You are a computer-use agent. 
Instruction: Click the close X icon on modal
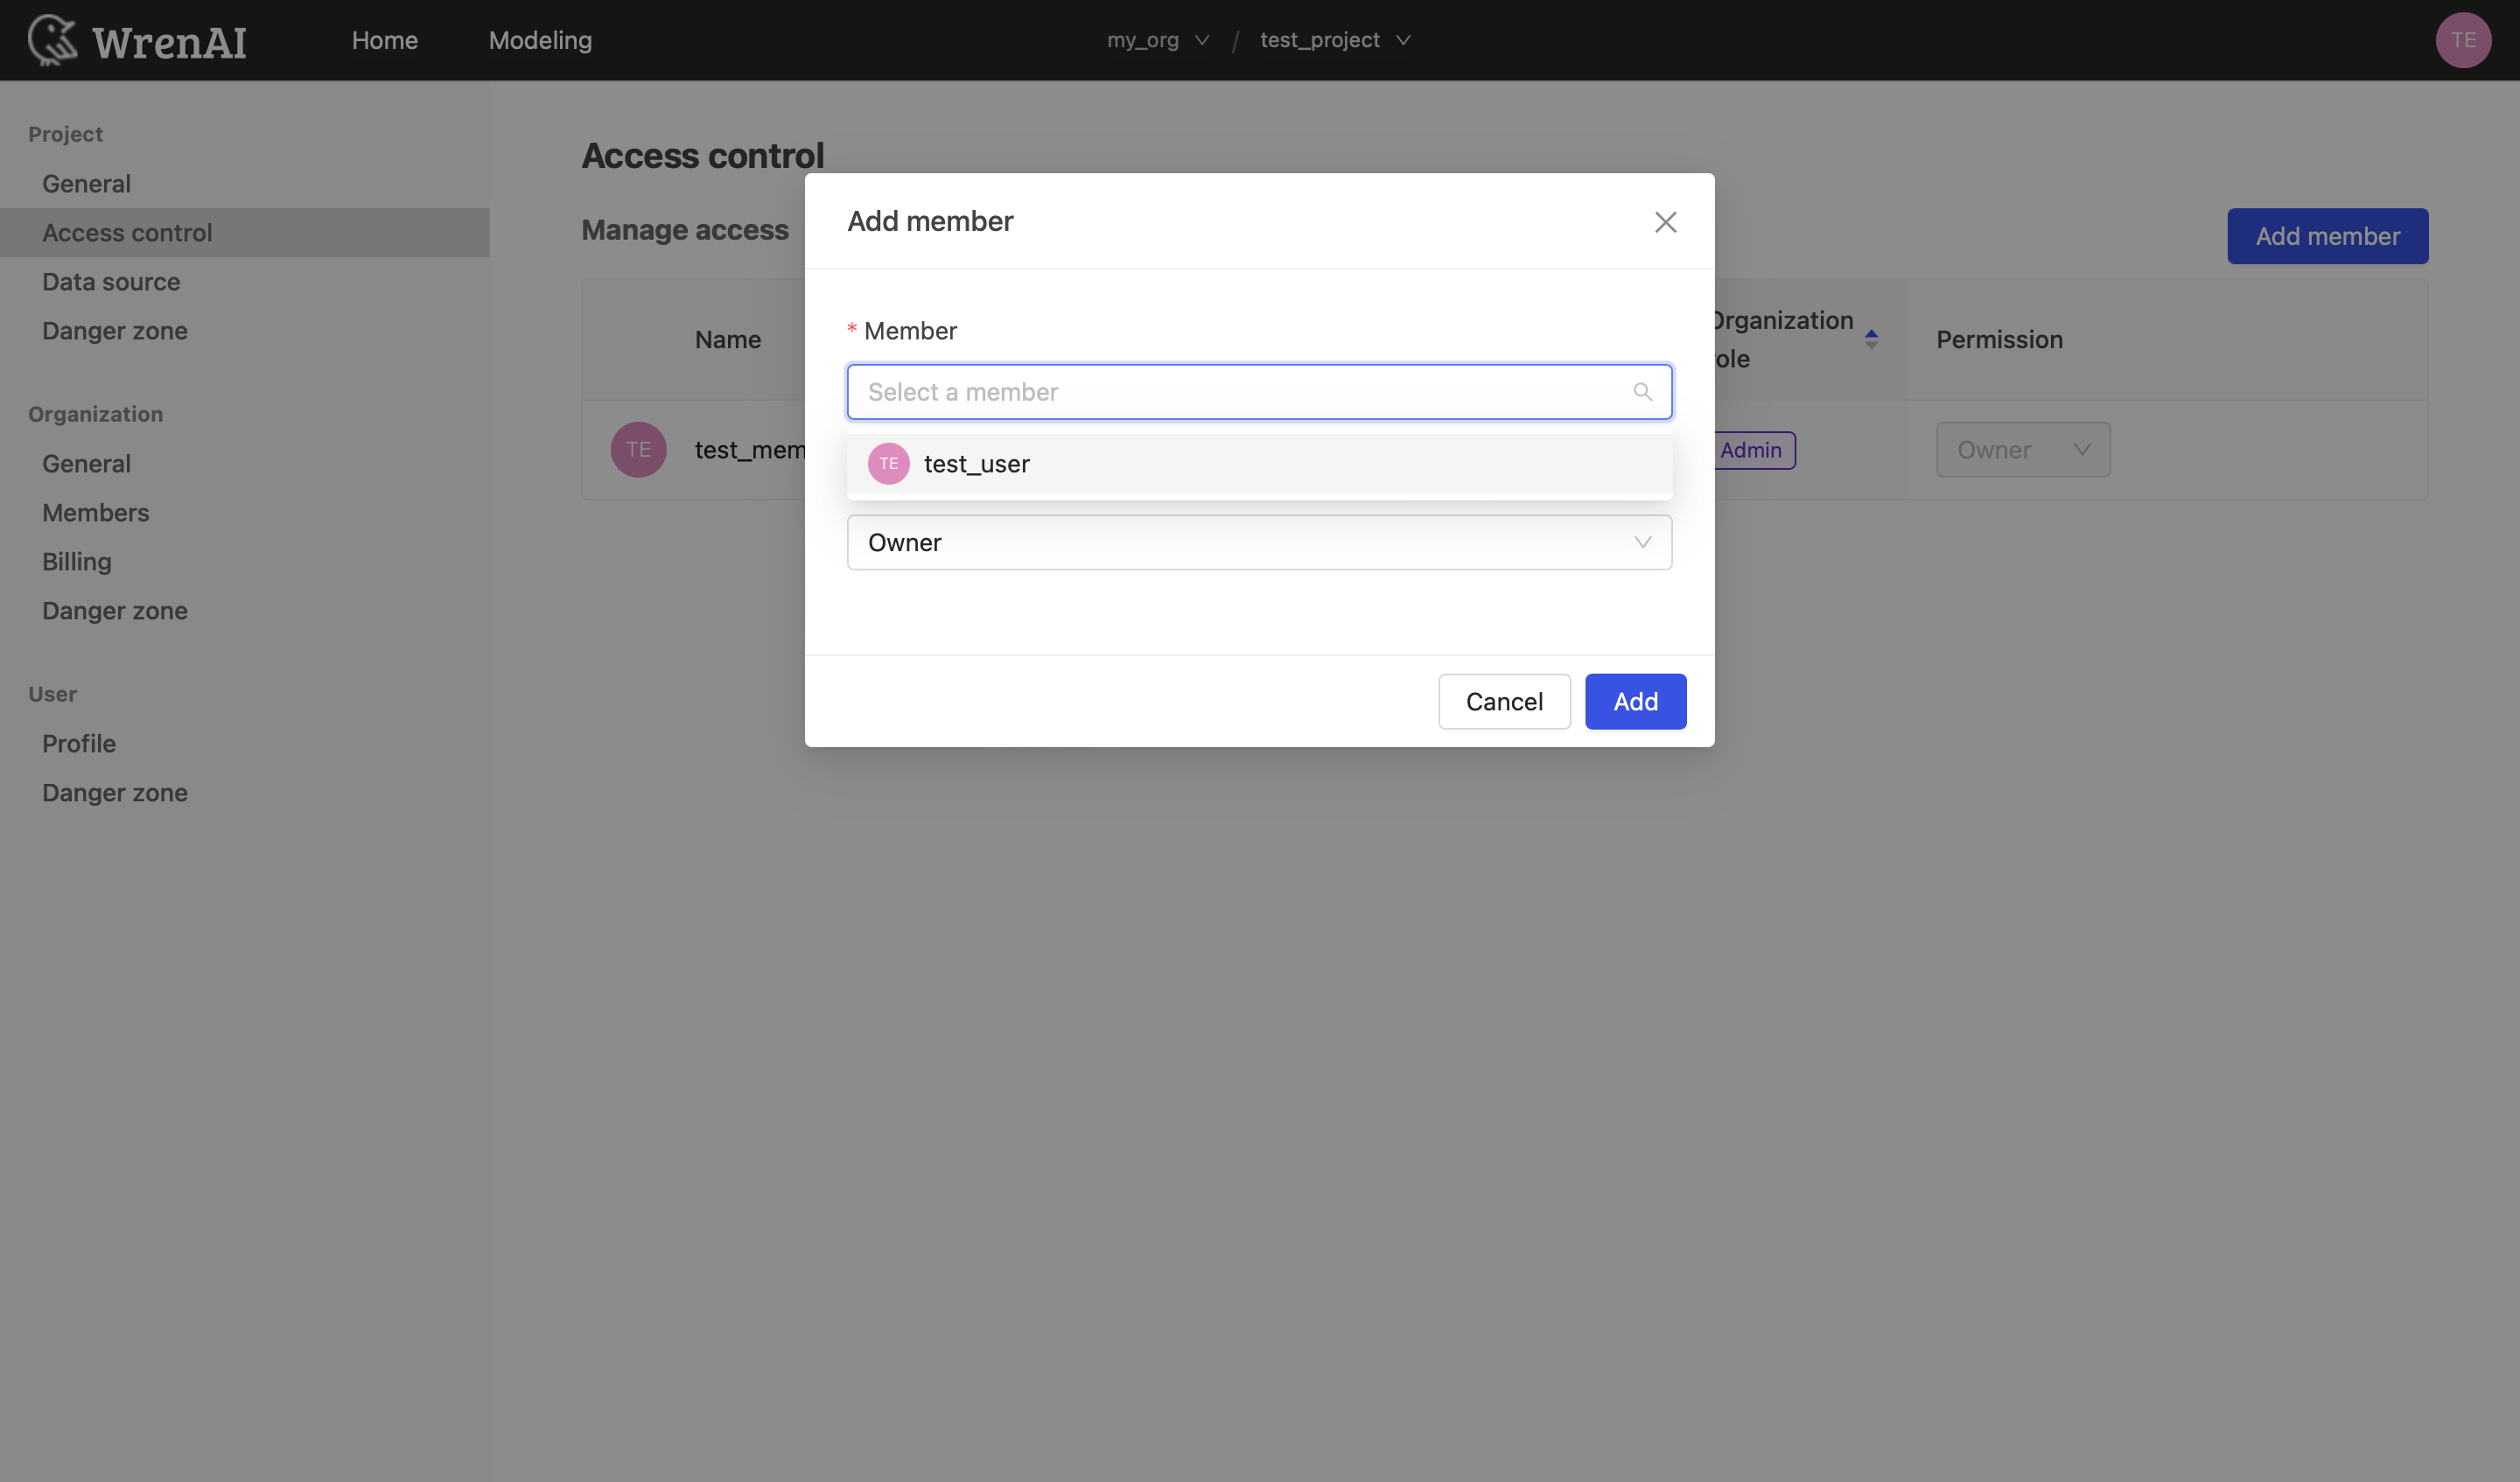click(x=1666, y=222)
